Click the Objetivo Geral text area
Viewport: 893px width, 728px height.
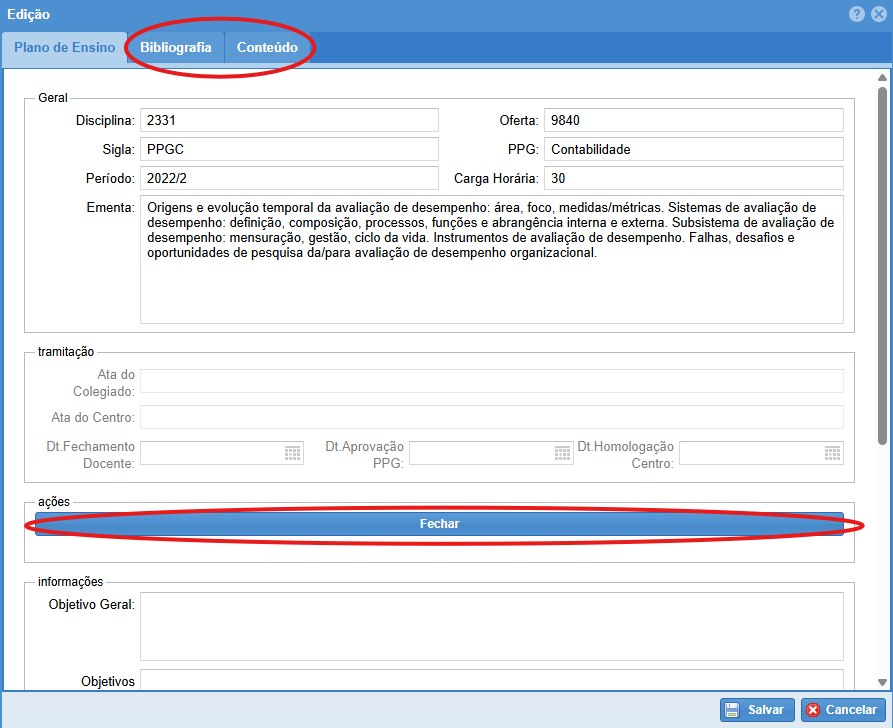coord(491,626)
